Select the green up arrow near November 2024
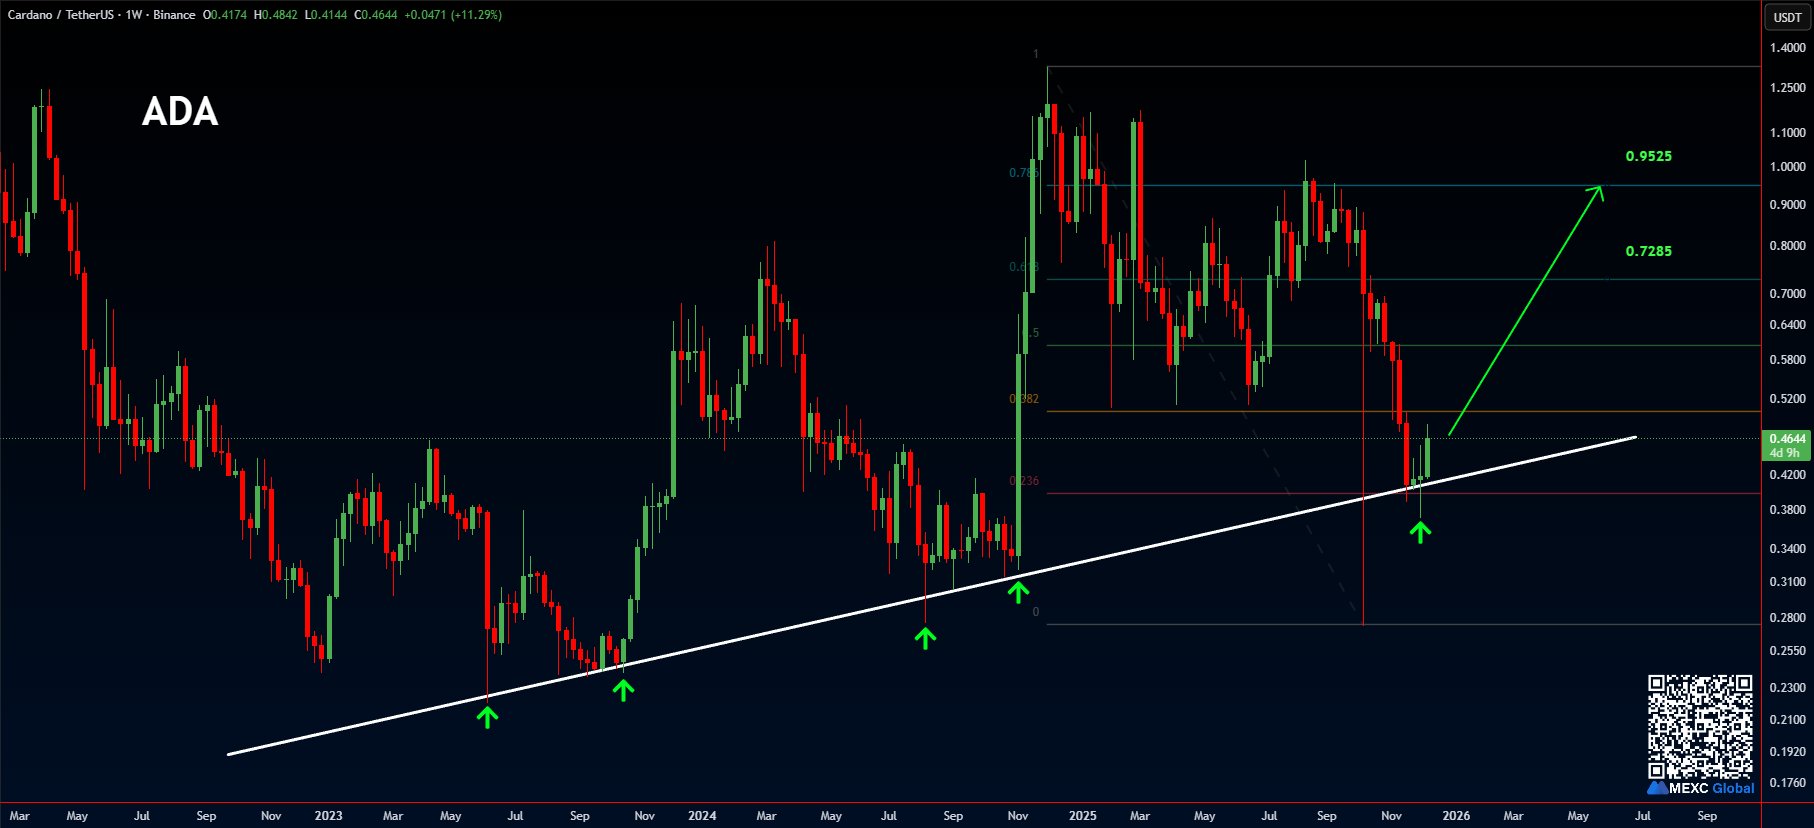 click(x=1018, y=592)
